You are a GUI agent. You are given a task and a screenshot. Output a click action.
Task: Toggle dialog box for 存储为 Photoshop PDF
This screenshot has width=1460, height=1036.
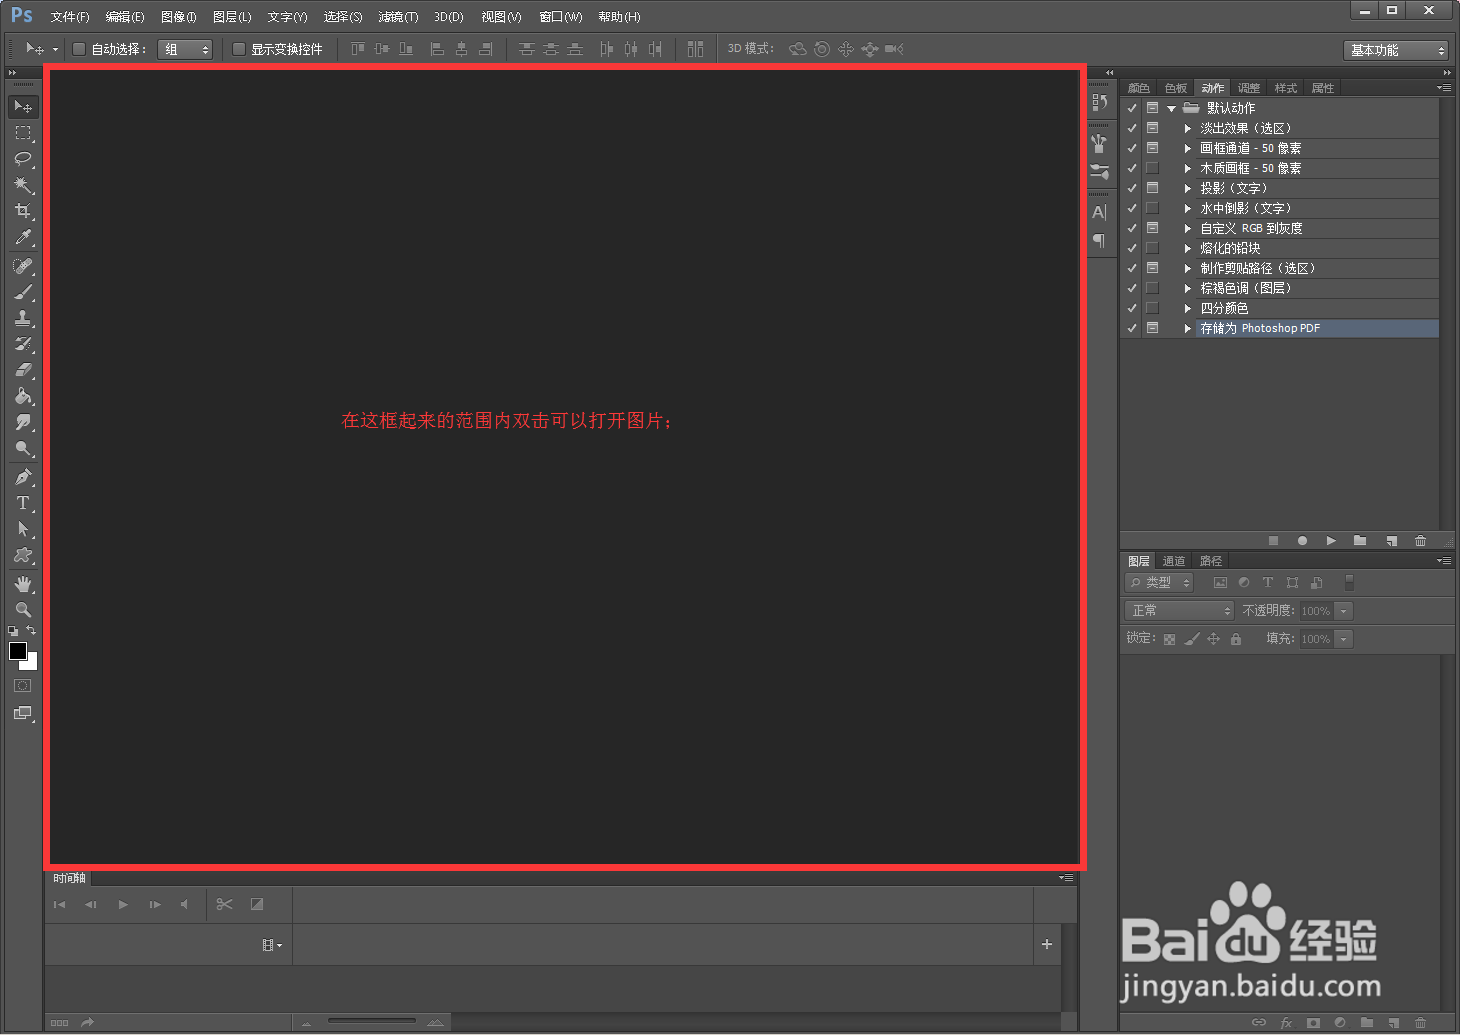[x=1152, y=328]
